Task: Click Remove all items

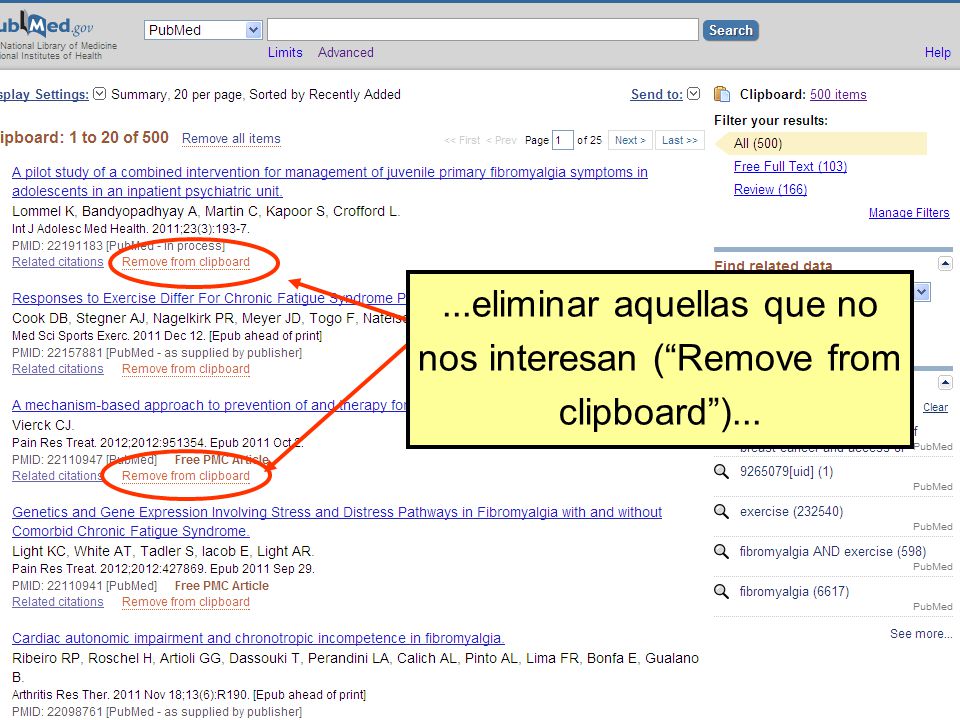Action: 231,139
